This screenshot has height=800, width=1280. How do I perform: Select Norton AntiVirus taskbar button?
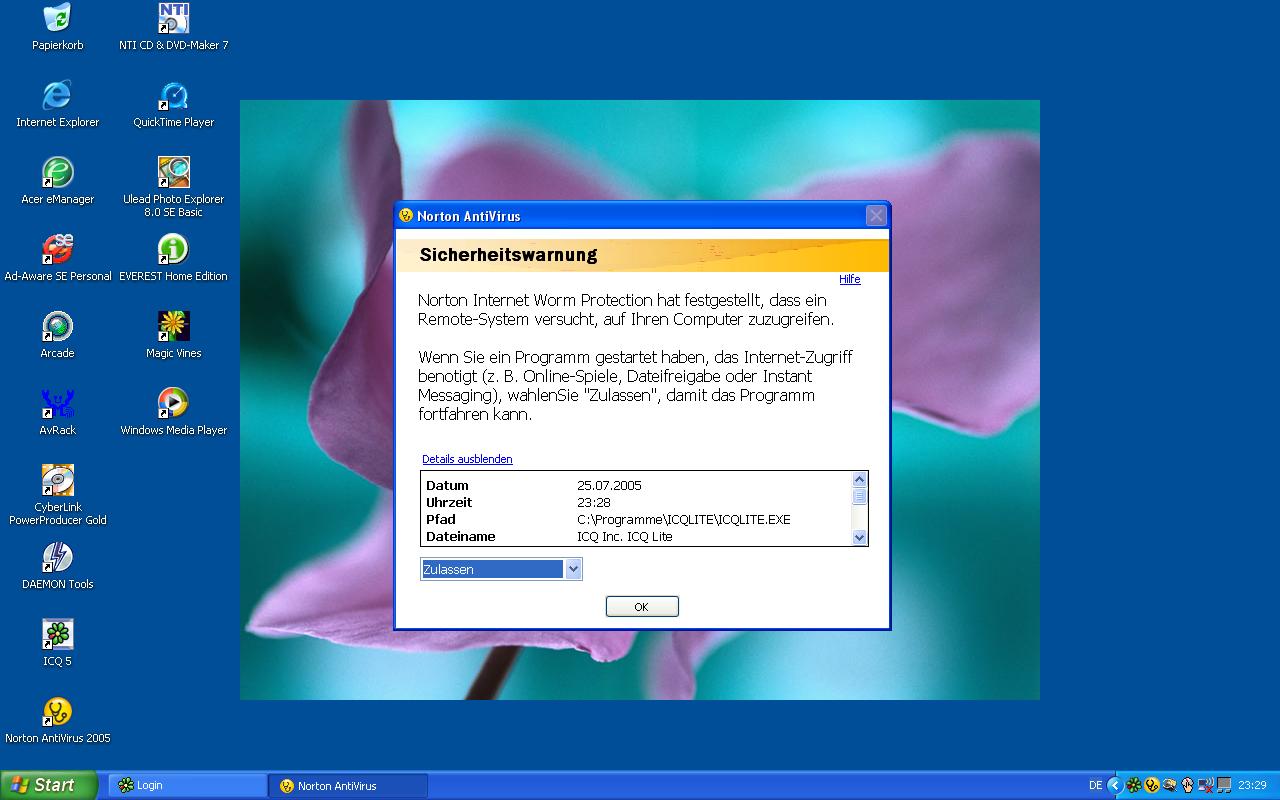coord(347,786)
